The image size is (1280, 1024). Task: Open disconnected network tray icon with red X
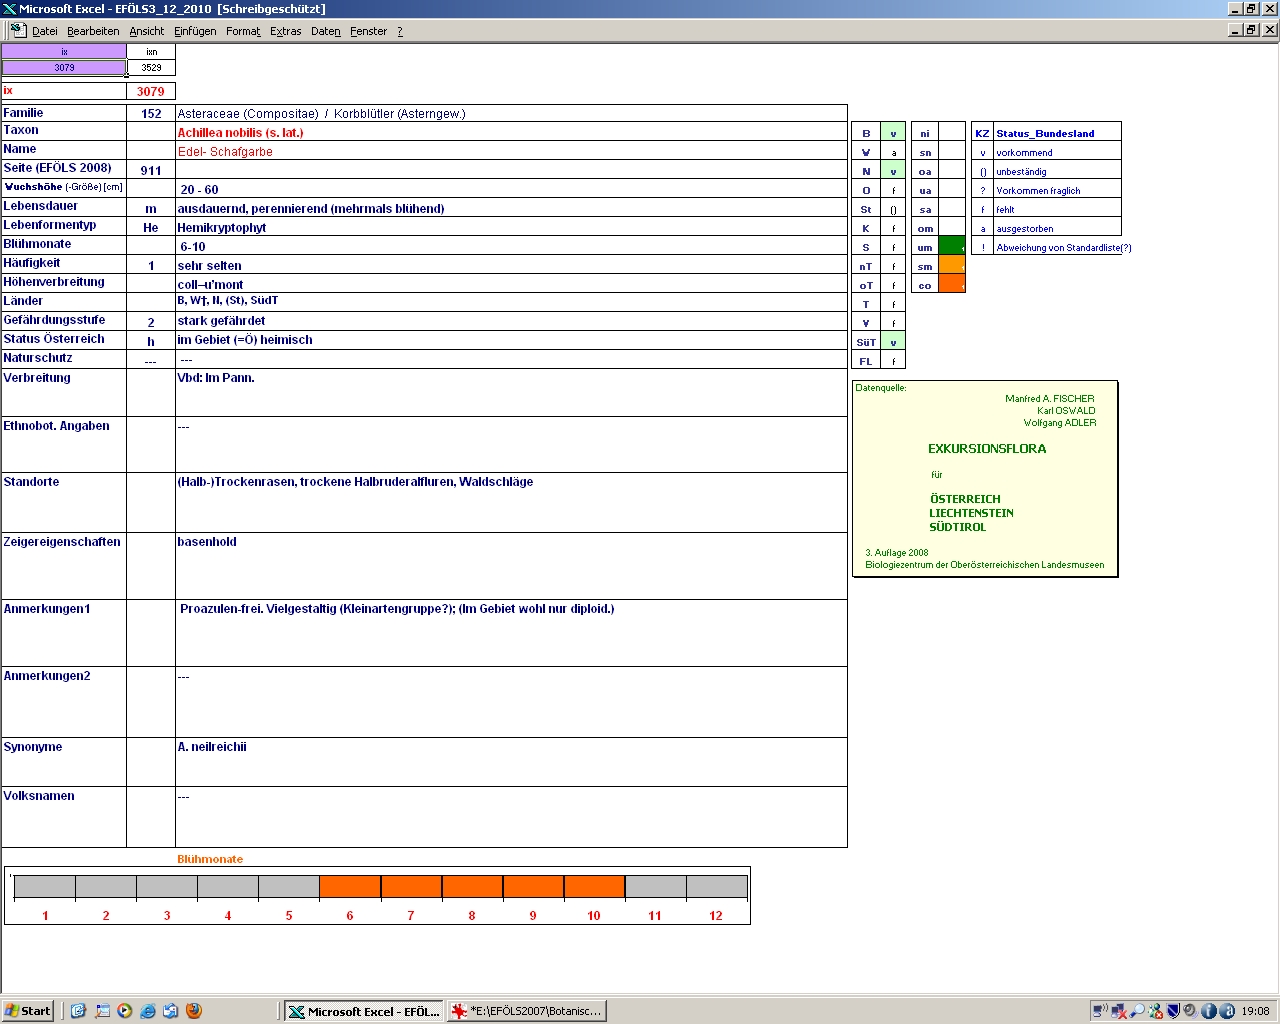pyautogui.click(x=1118, y=1011)
